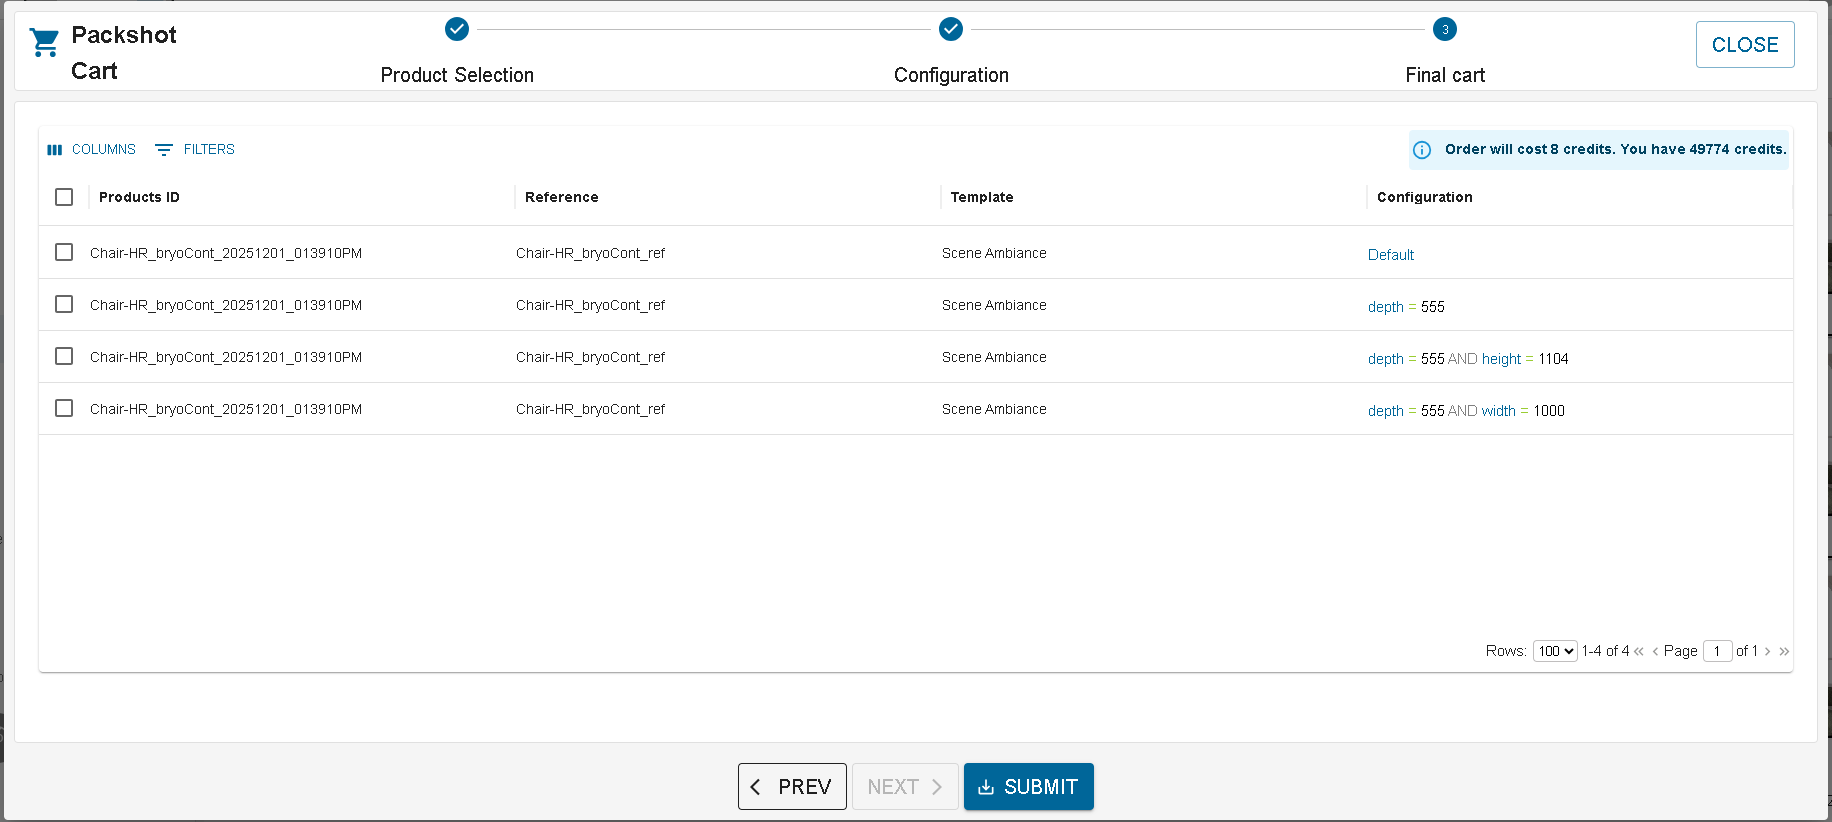Viewport: 1832px width, 822px height.
Task: Go to the last page with double-arrow icon
Action: pyautogui.click(x=1784, y=651)
